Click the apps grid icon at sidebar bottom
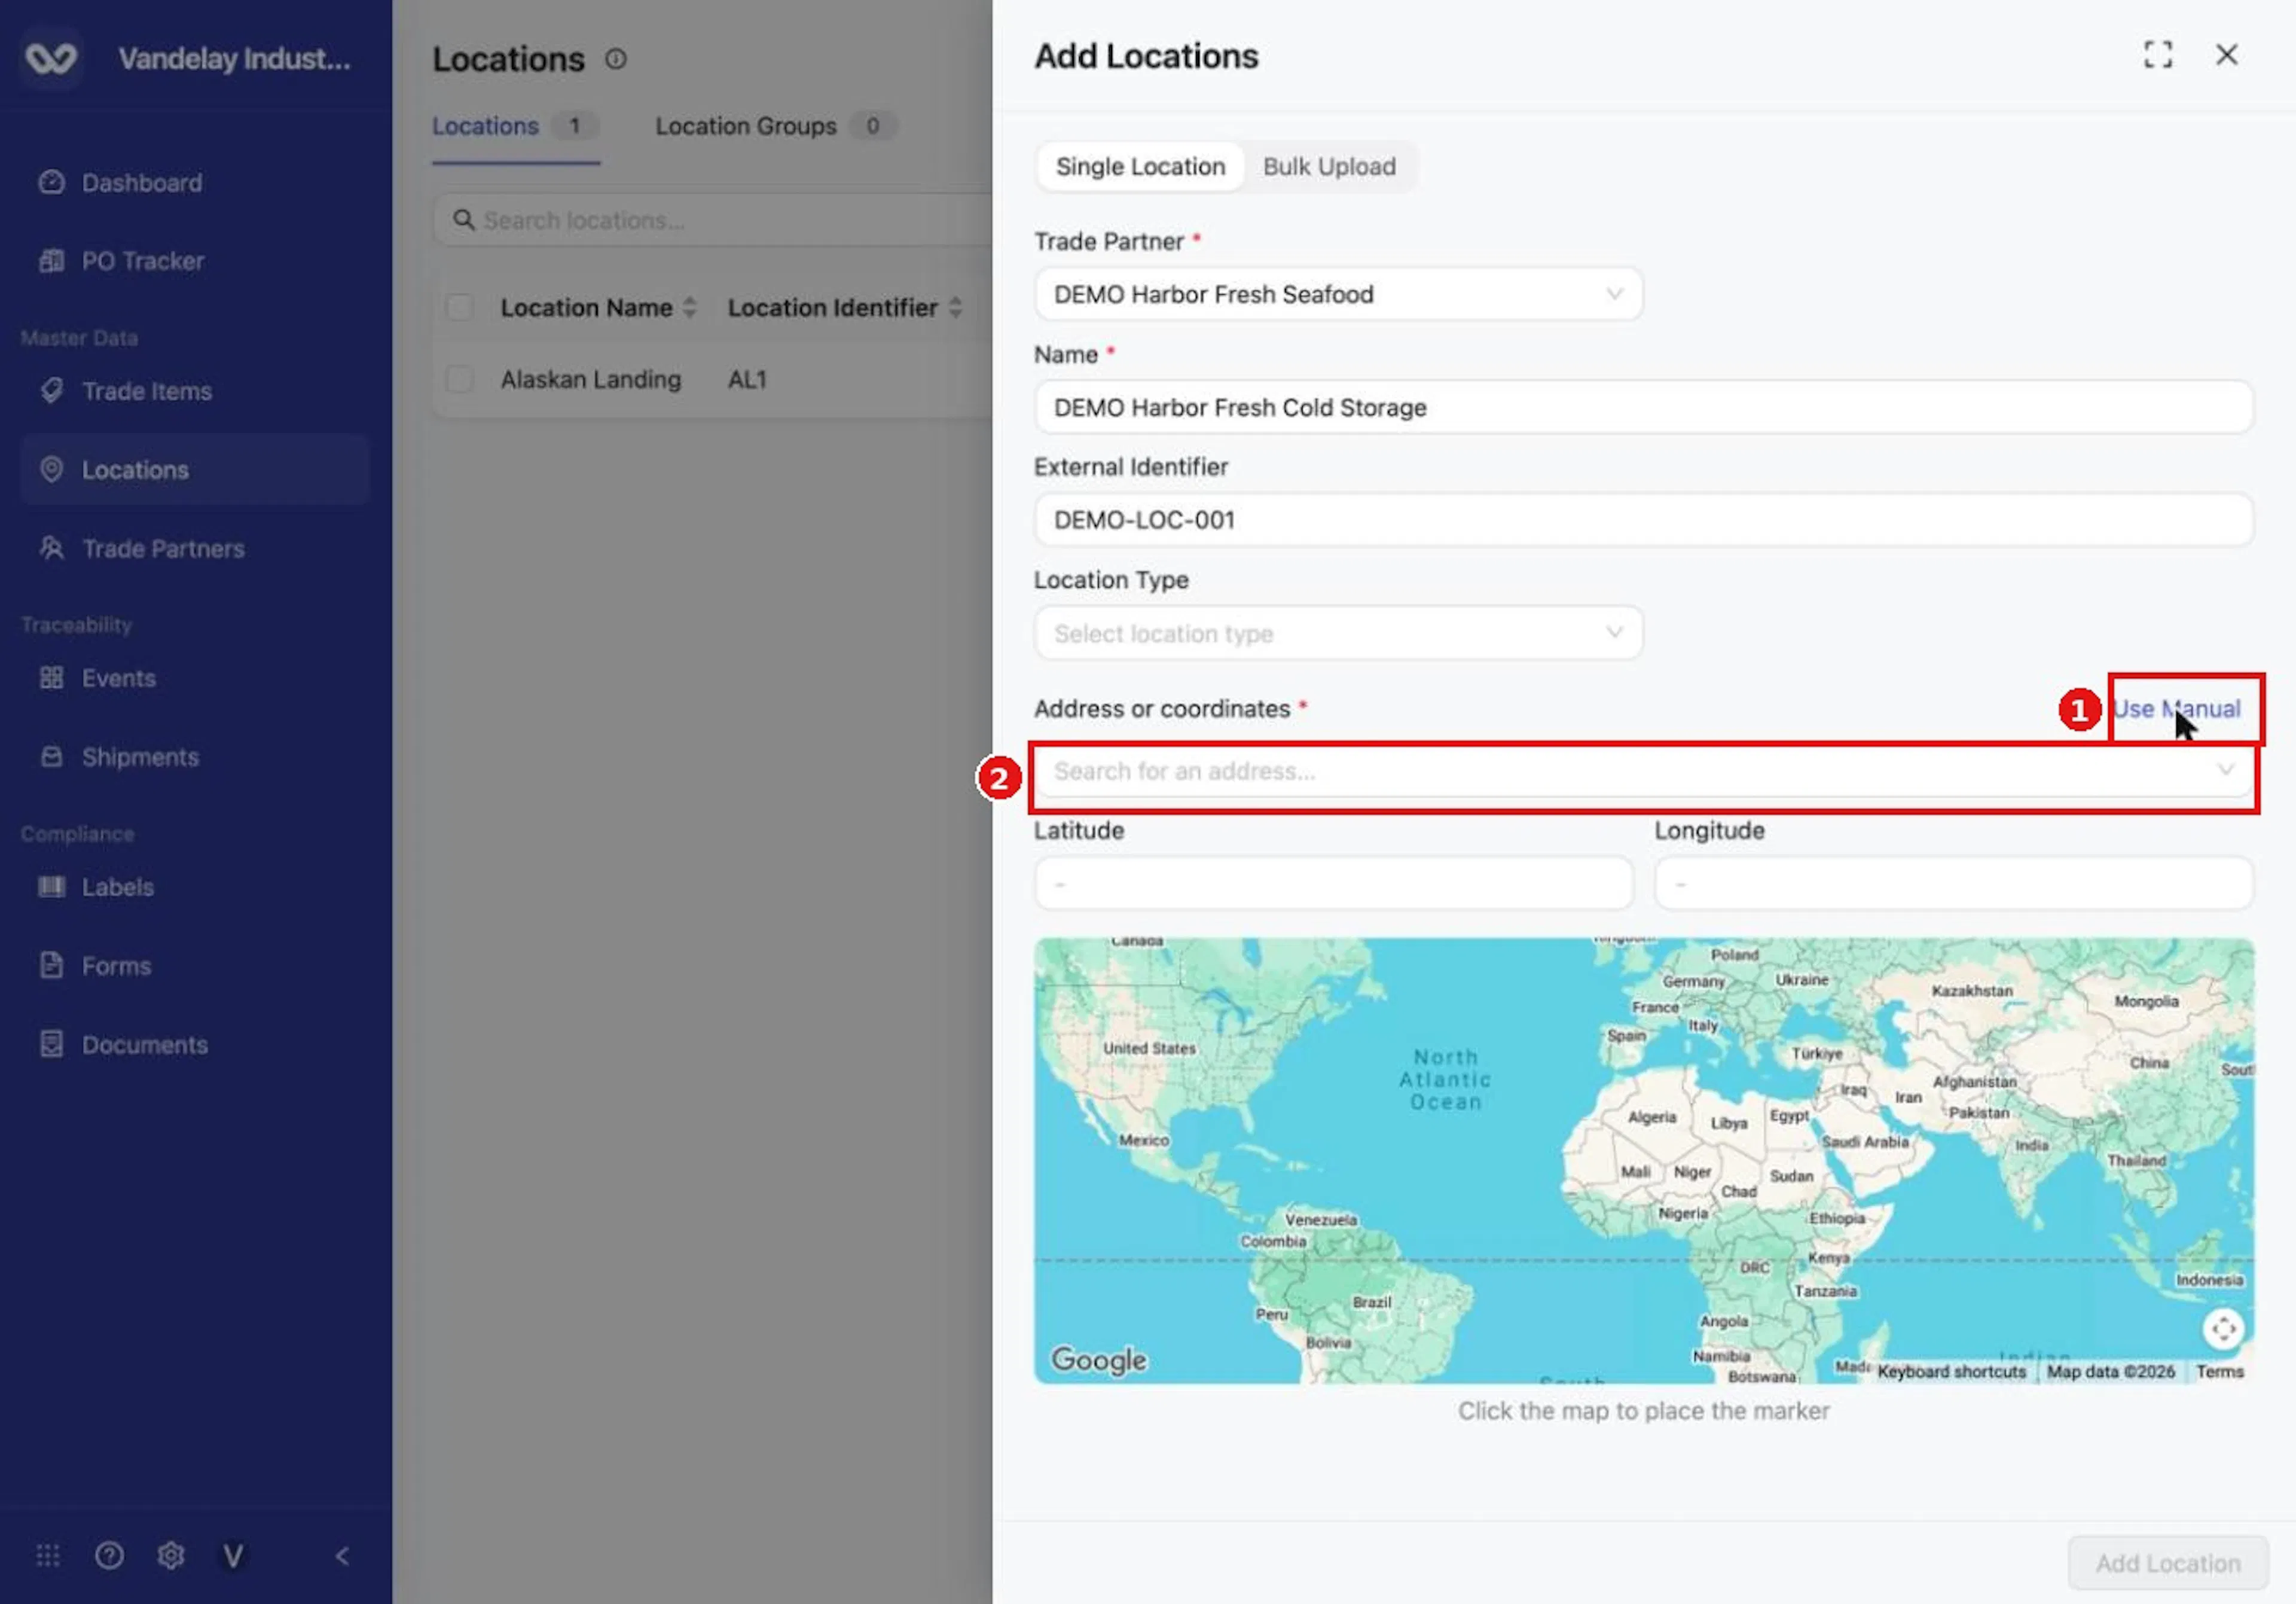The image size is (2296, 1604). pos(48,1555)
